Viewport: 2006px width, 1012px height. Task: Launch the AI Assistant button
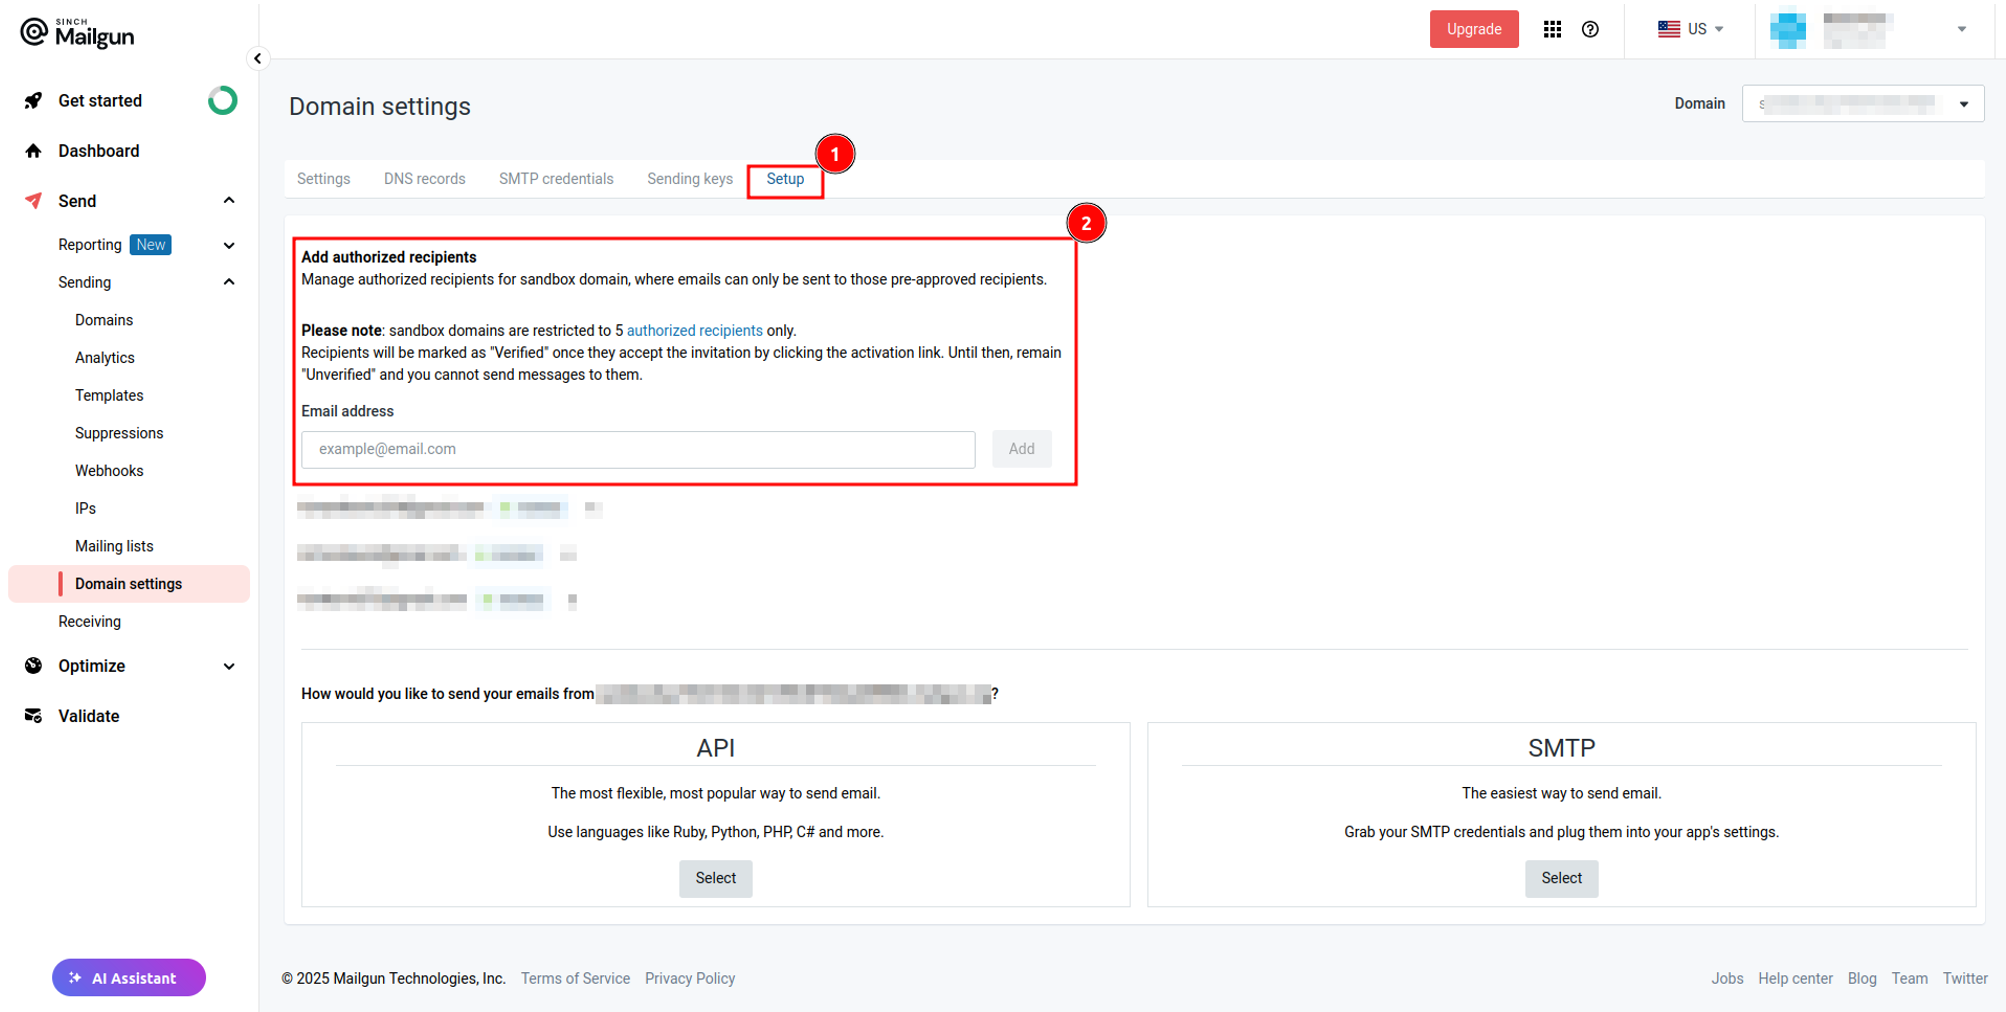(x=129, y=978)
